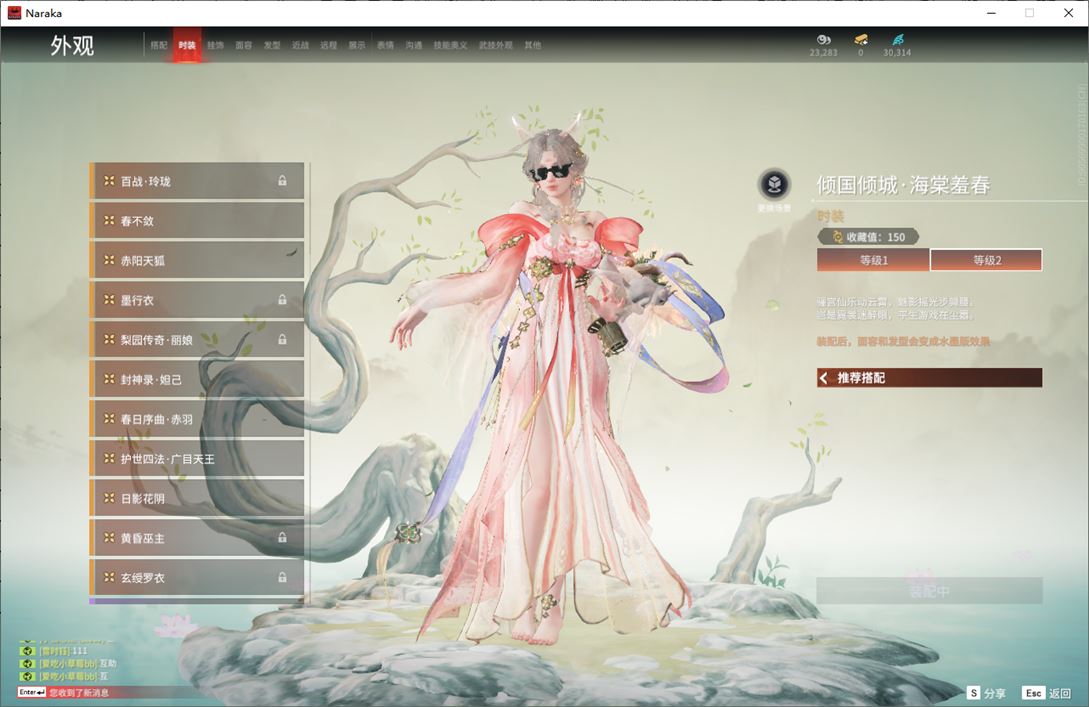
Task: Minimize the Naraka window
Action: [991, 13]
